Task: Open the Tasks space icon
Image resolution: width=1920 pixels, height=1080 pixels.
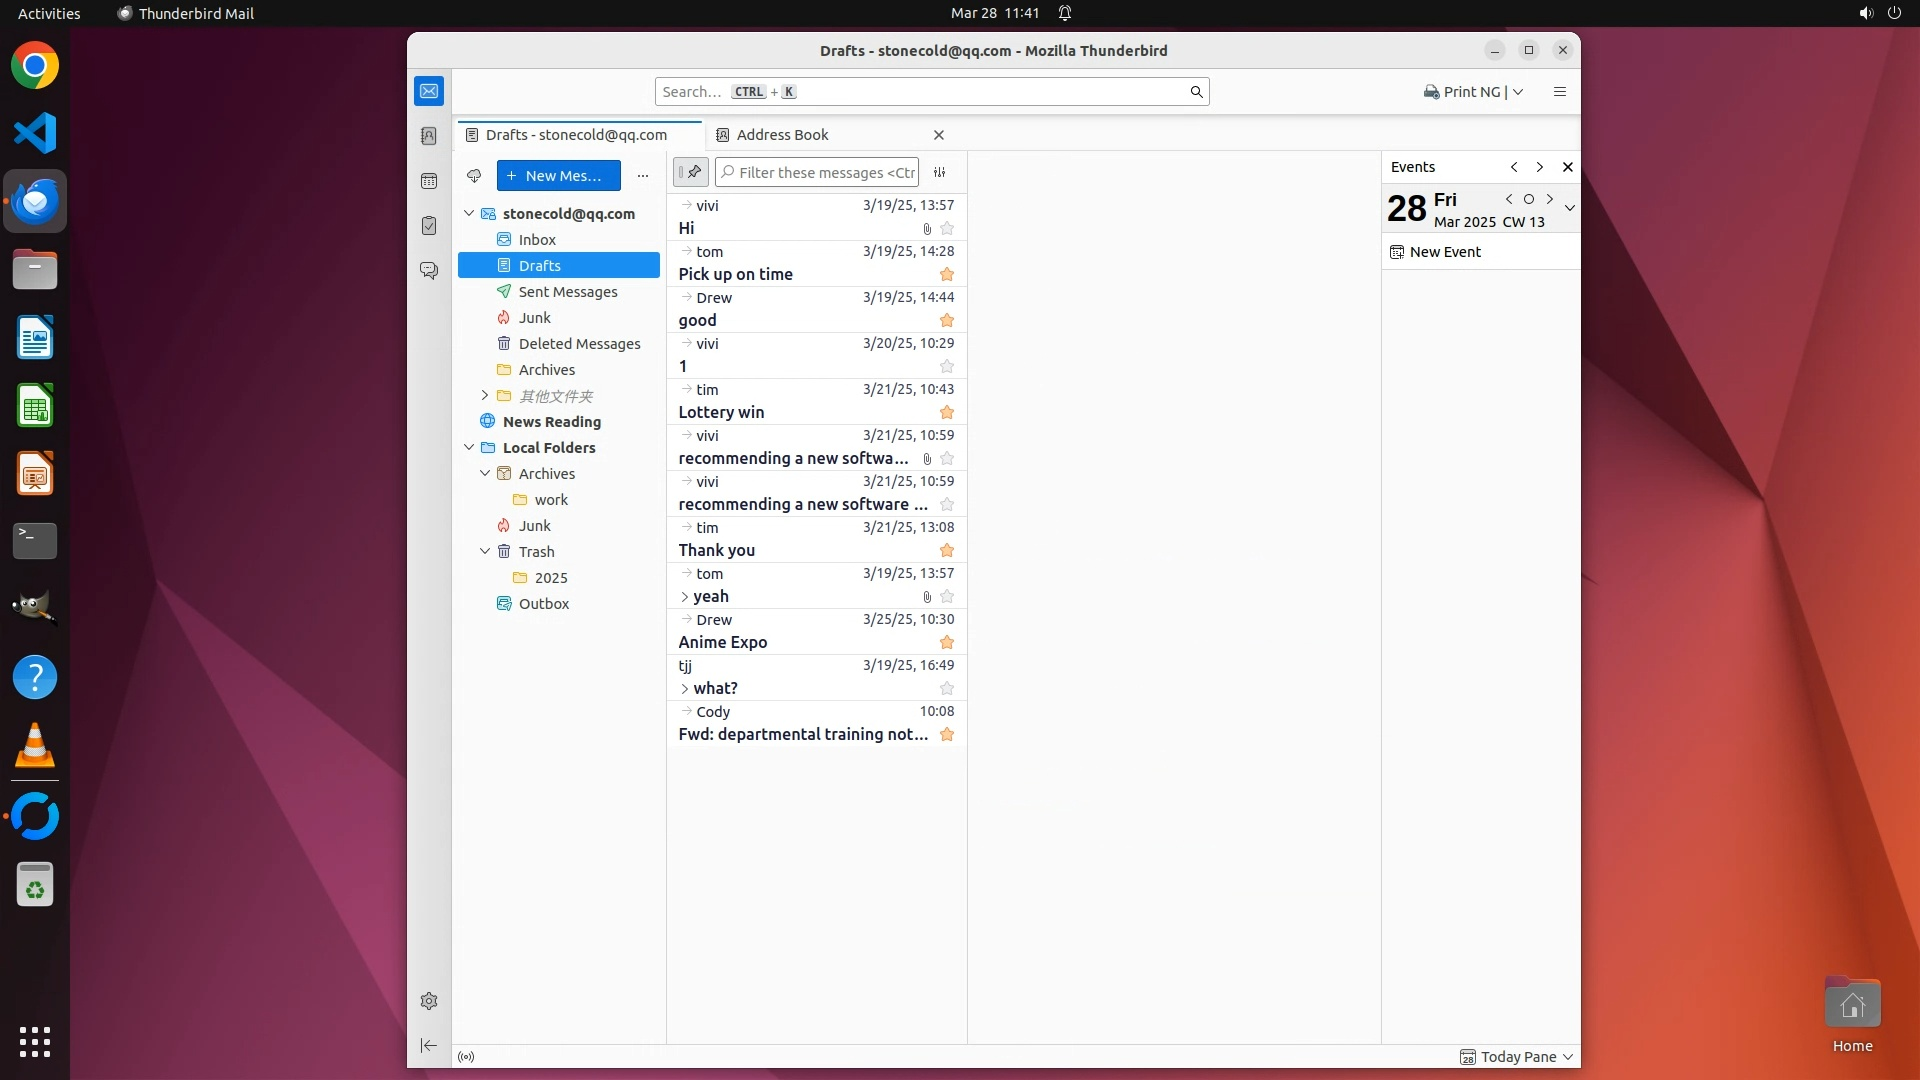Action: coord(429,226)
